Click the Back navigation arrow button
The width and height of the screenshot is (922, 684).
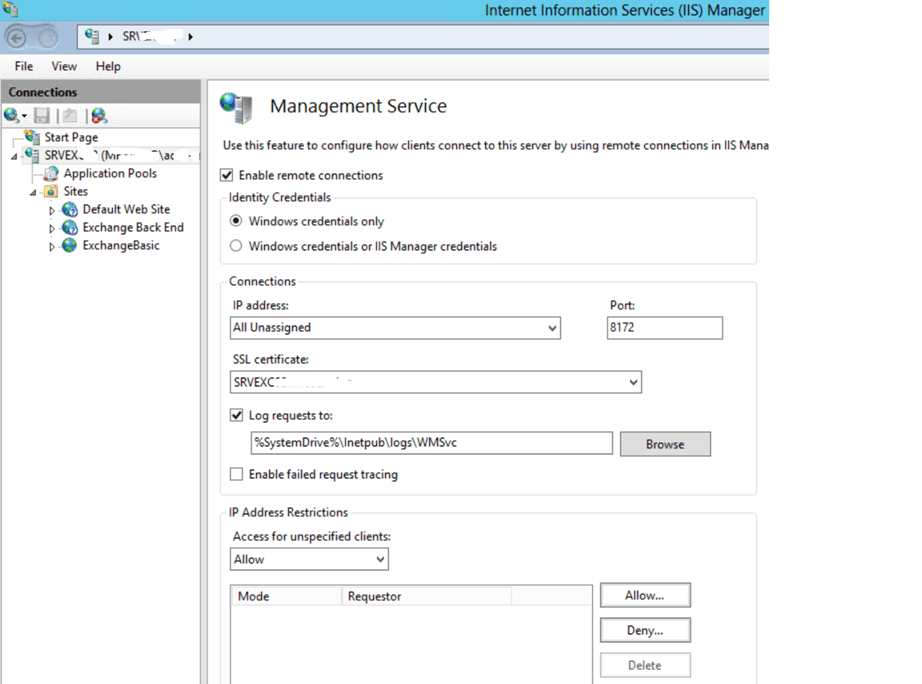click(x=17, y=38)
